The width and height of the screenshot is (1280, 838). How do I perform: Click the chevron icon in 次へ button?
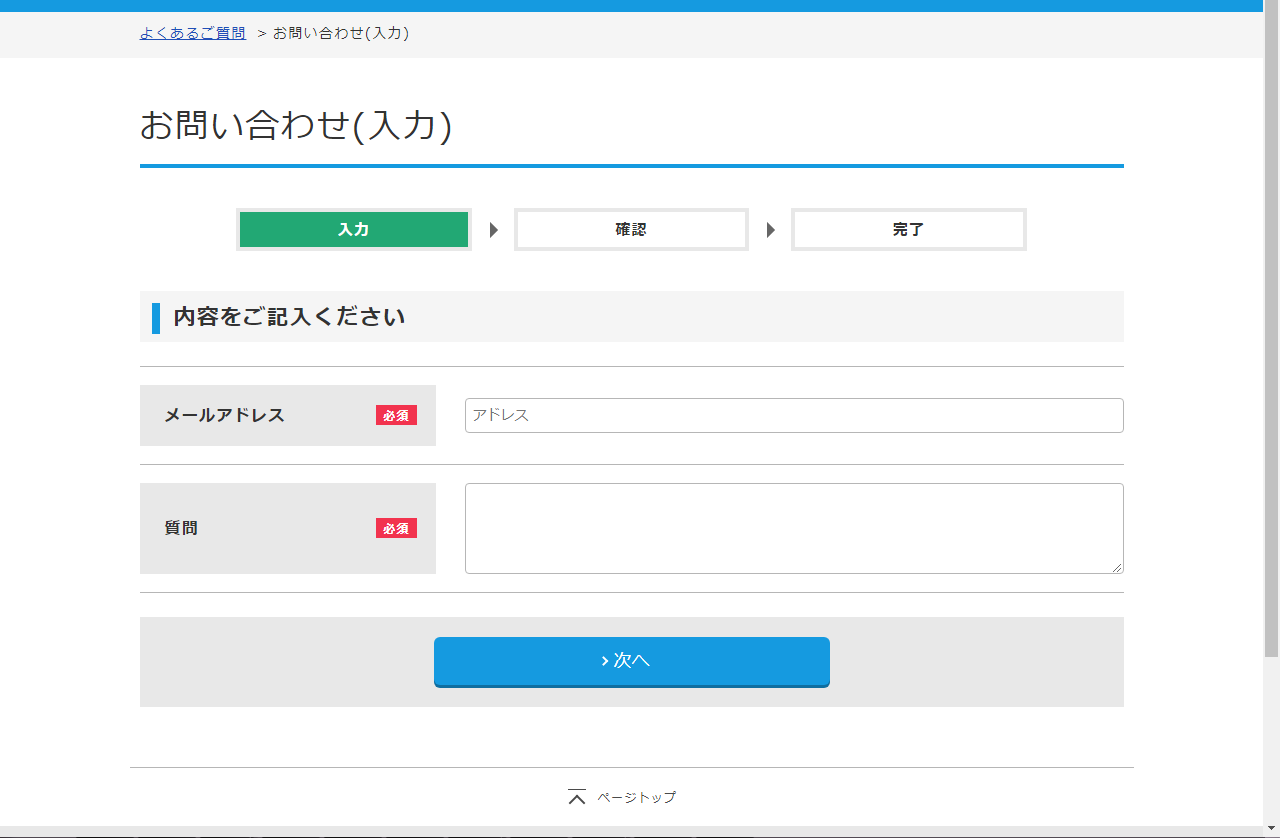pyautogui.click(x=605, y=661)
